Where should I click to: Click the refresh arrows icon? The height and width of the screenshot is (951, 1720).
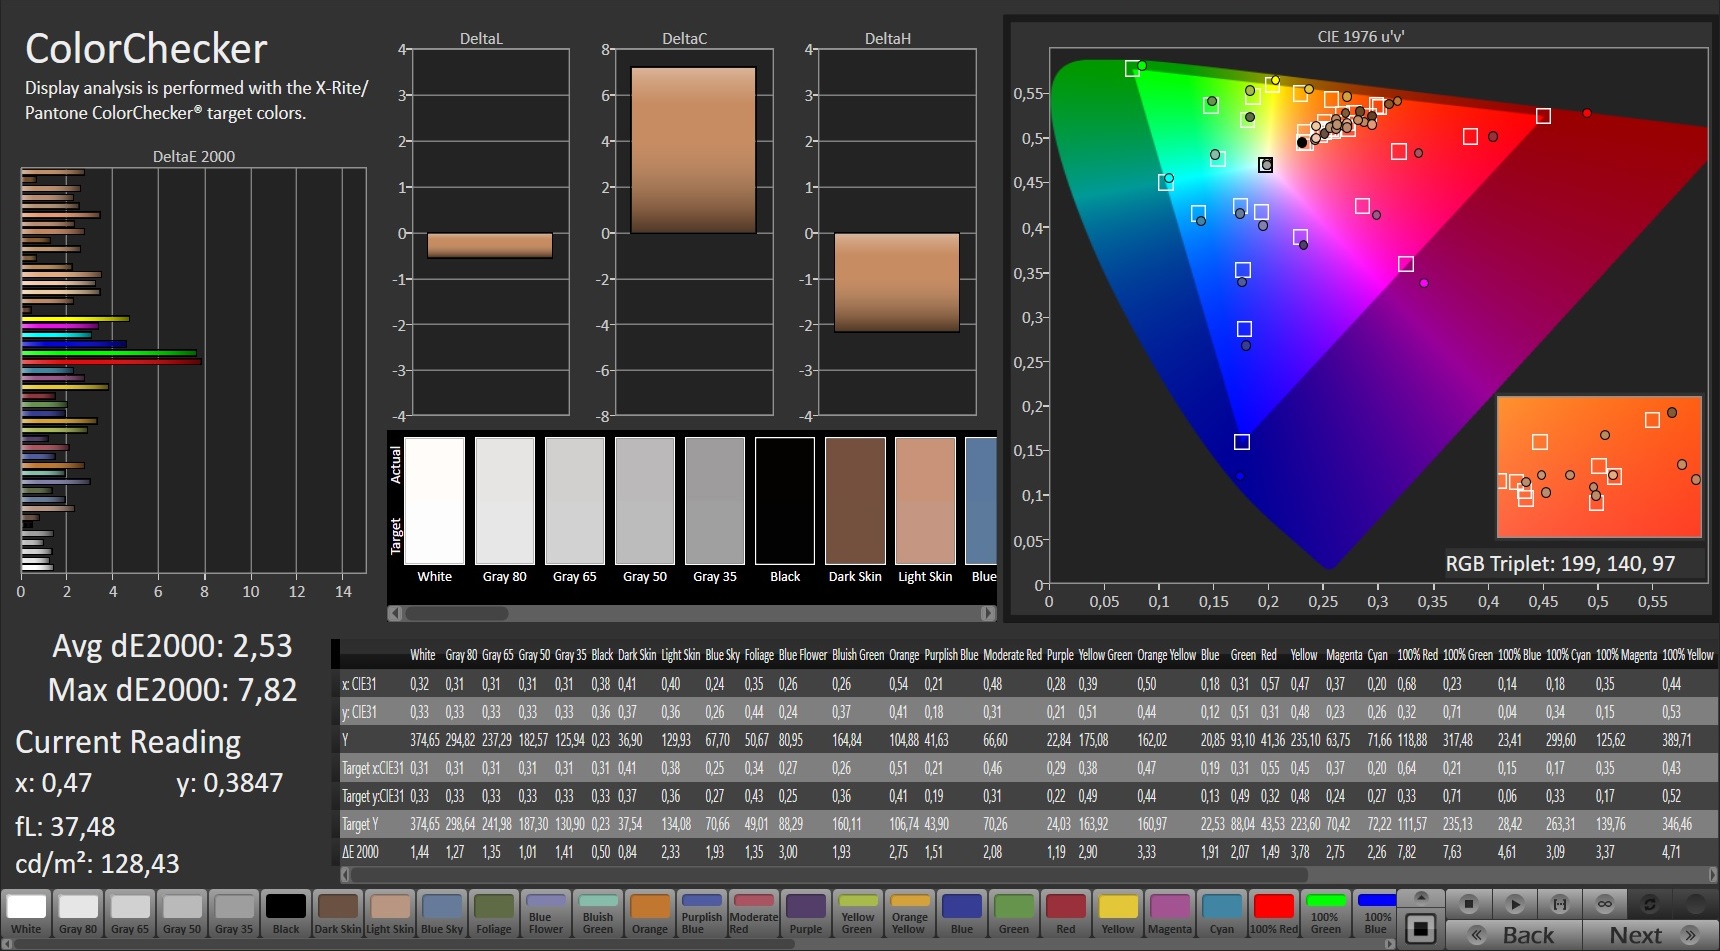tap(1650, 904)
